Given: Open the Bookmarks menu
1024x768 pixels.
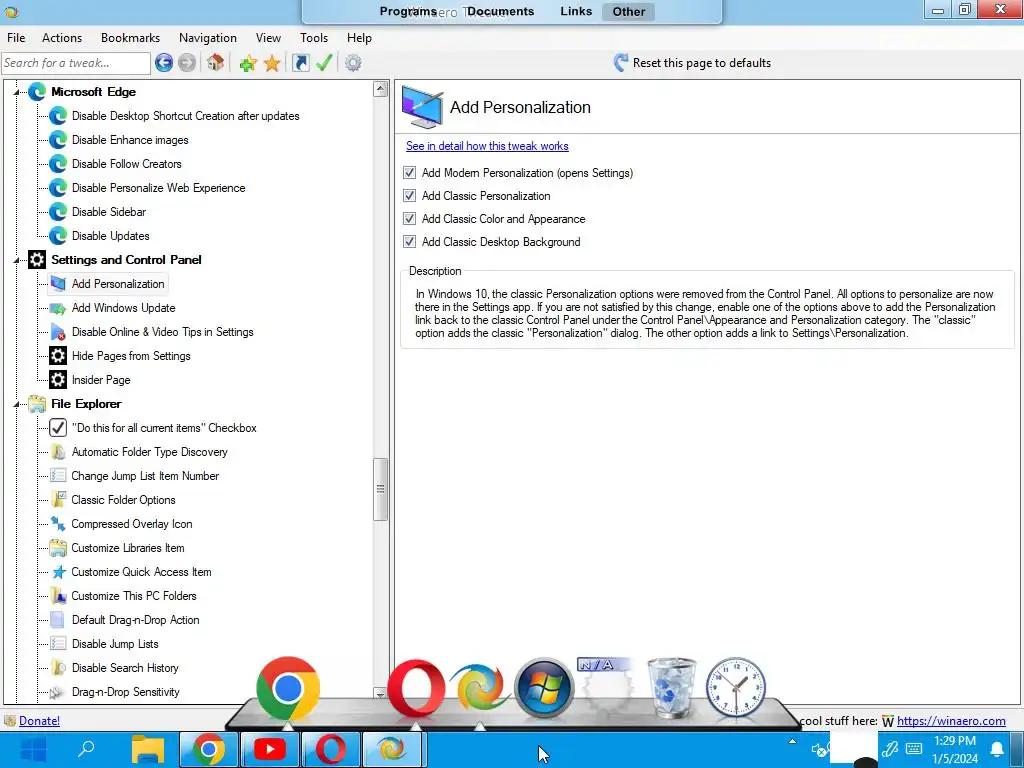Looking at the screenshot, I should (130, 38).
